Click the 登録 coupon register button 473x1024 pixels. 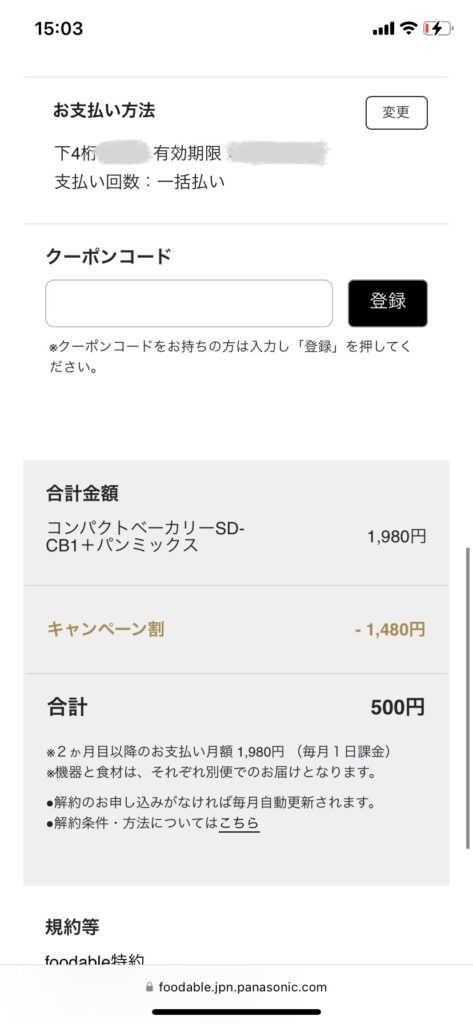(387, 303)
